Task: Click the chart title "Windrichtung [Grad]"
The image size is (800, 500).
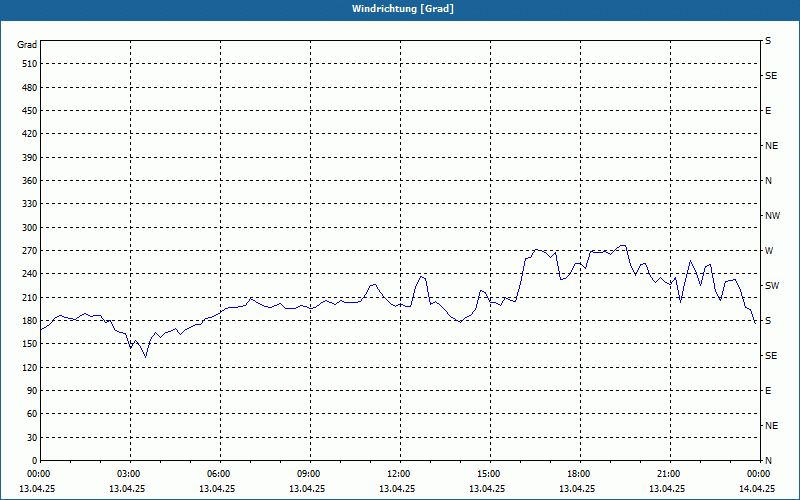Action: coord(403,9)
